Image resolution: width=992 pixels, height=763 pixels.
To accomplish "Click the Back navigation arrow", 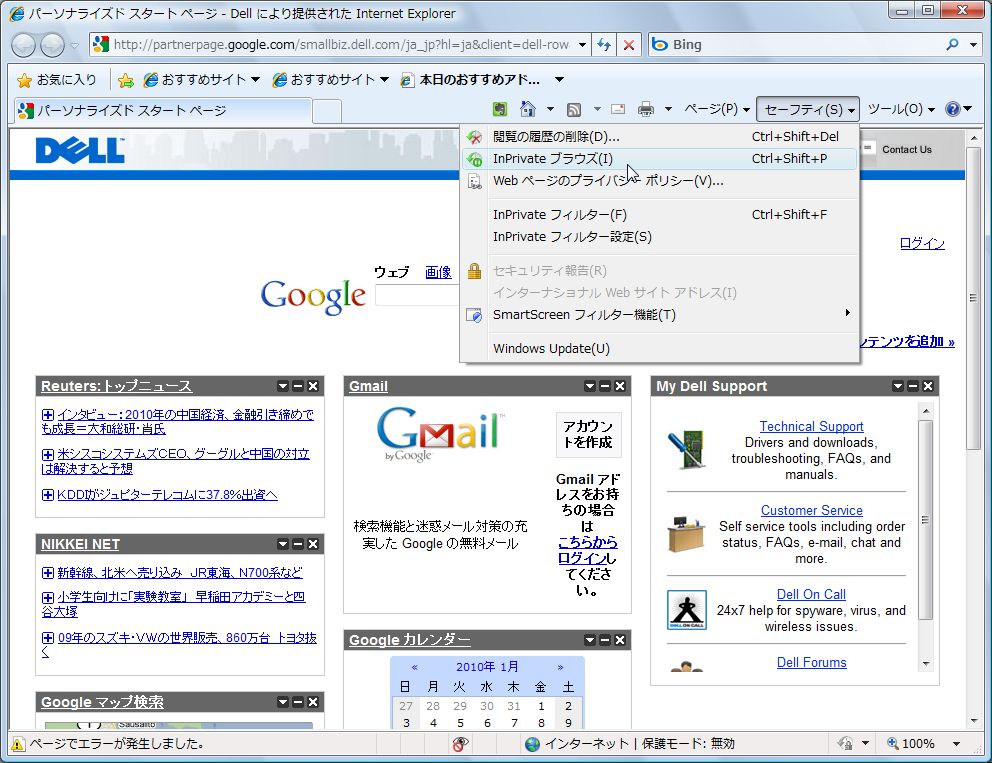I will (24, 45).
